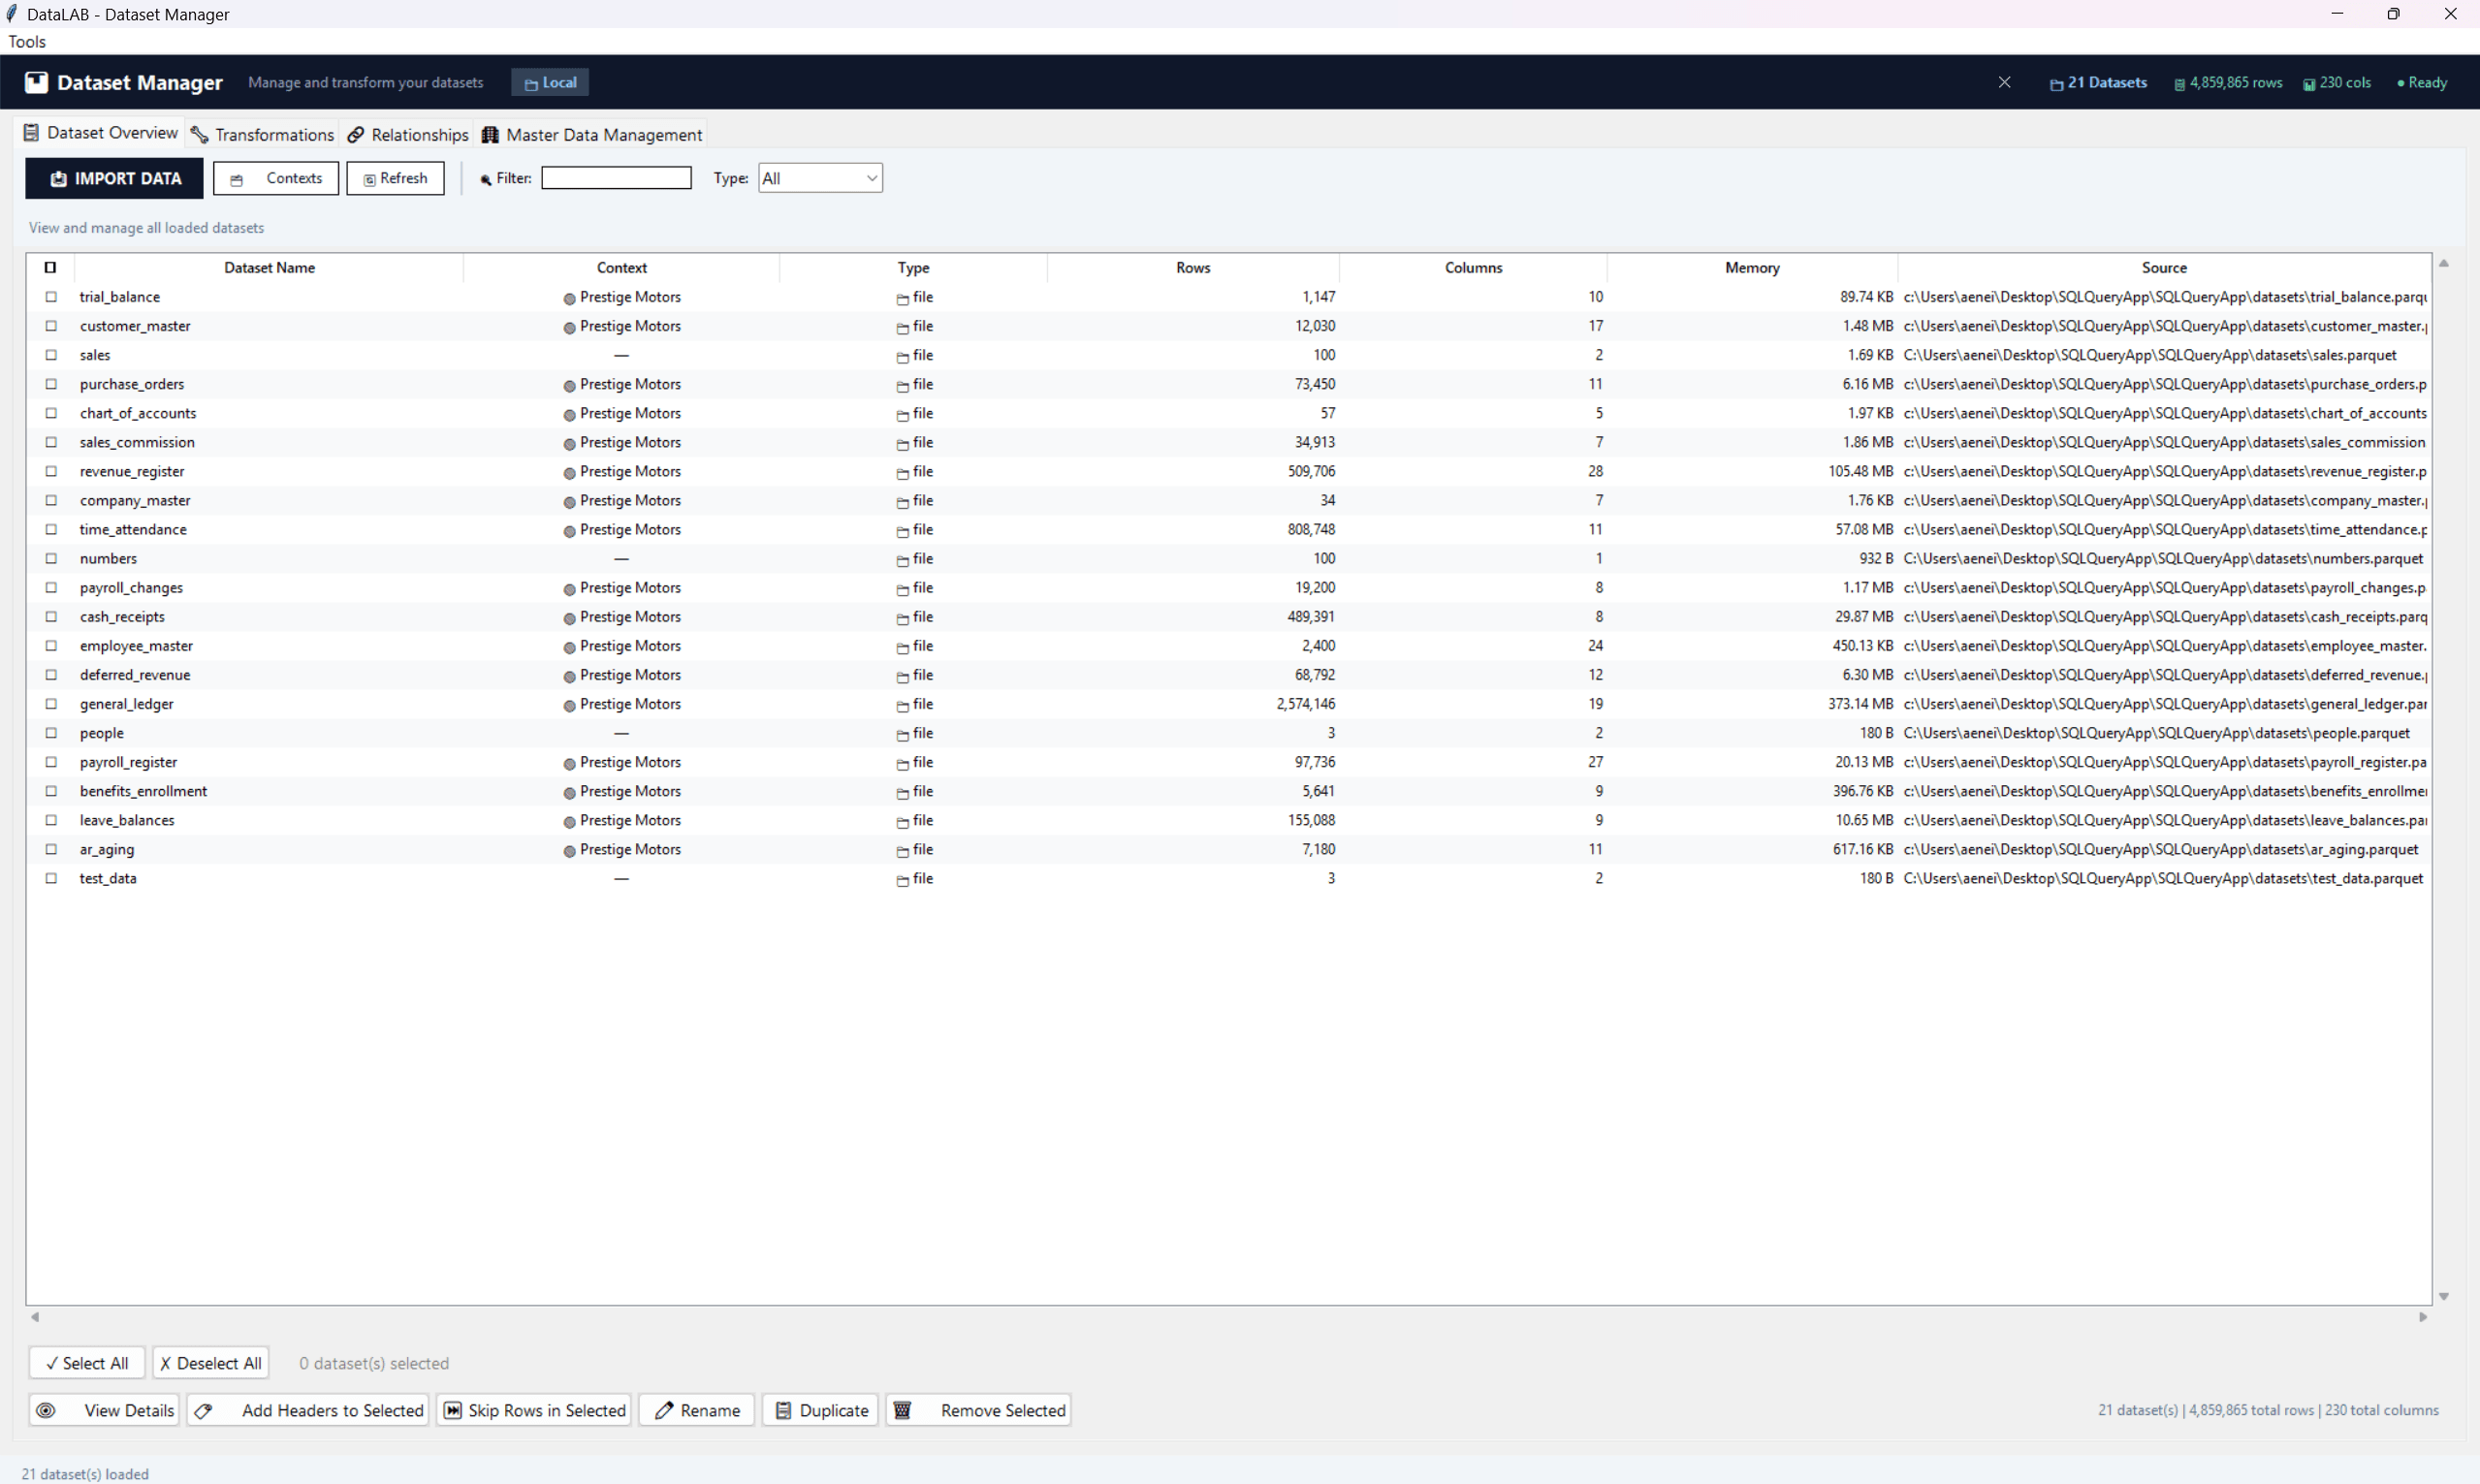Click the Import Data icon
2480x1484 pixels.
tap(60, 178)
